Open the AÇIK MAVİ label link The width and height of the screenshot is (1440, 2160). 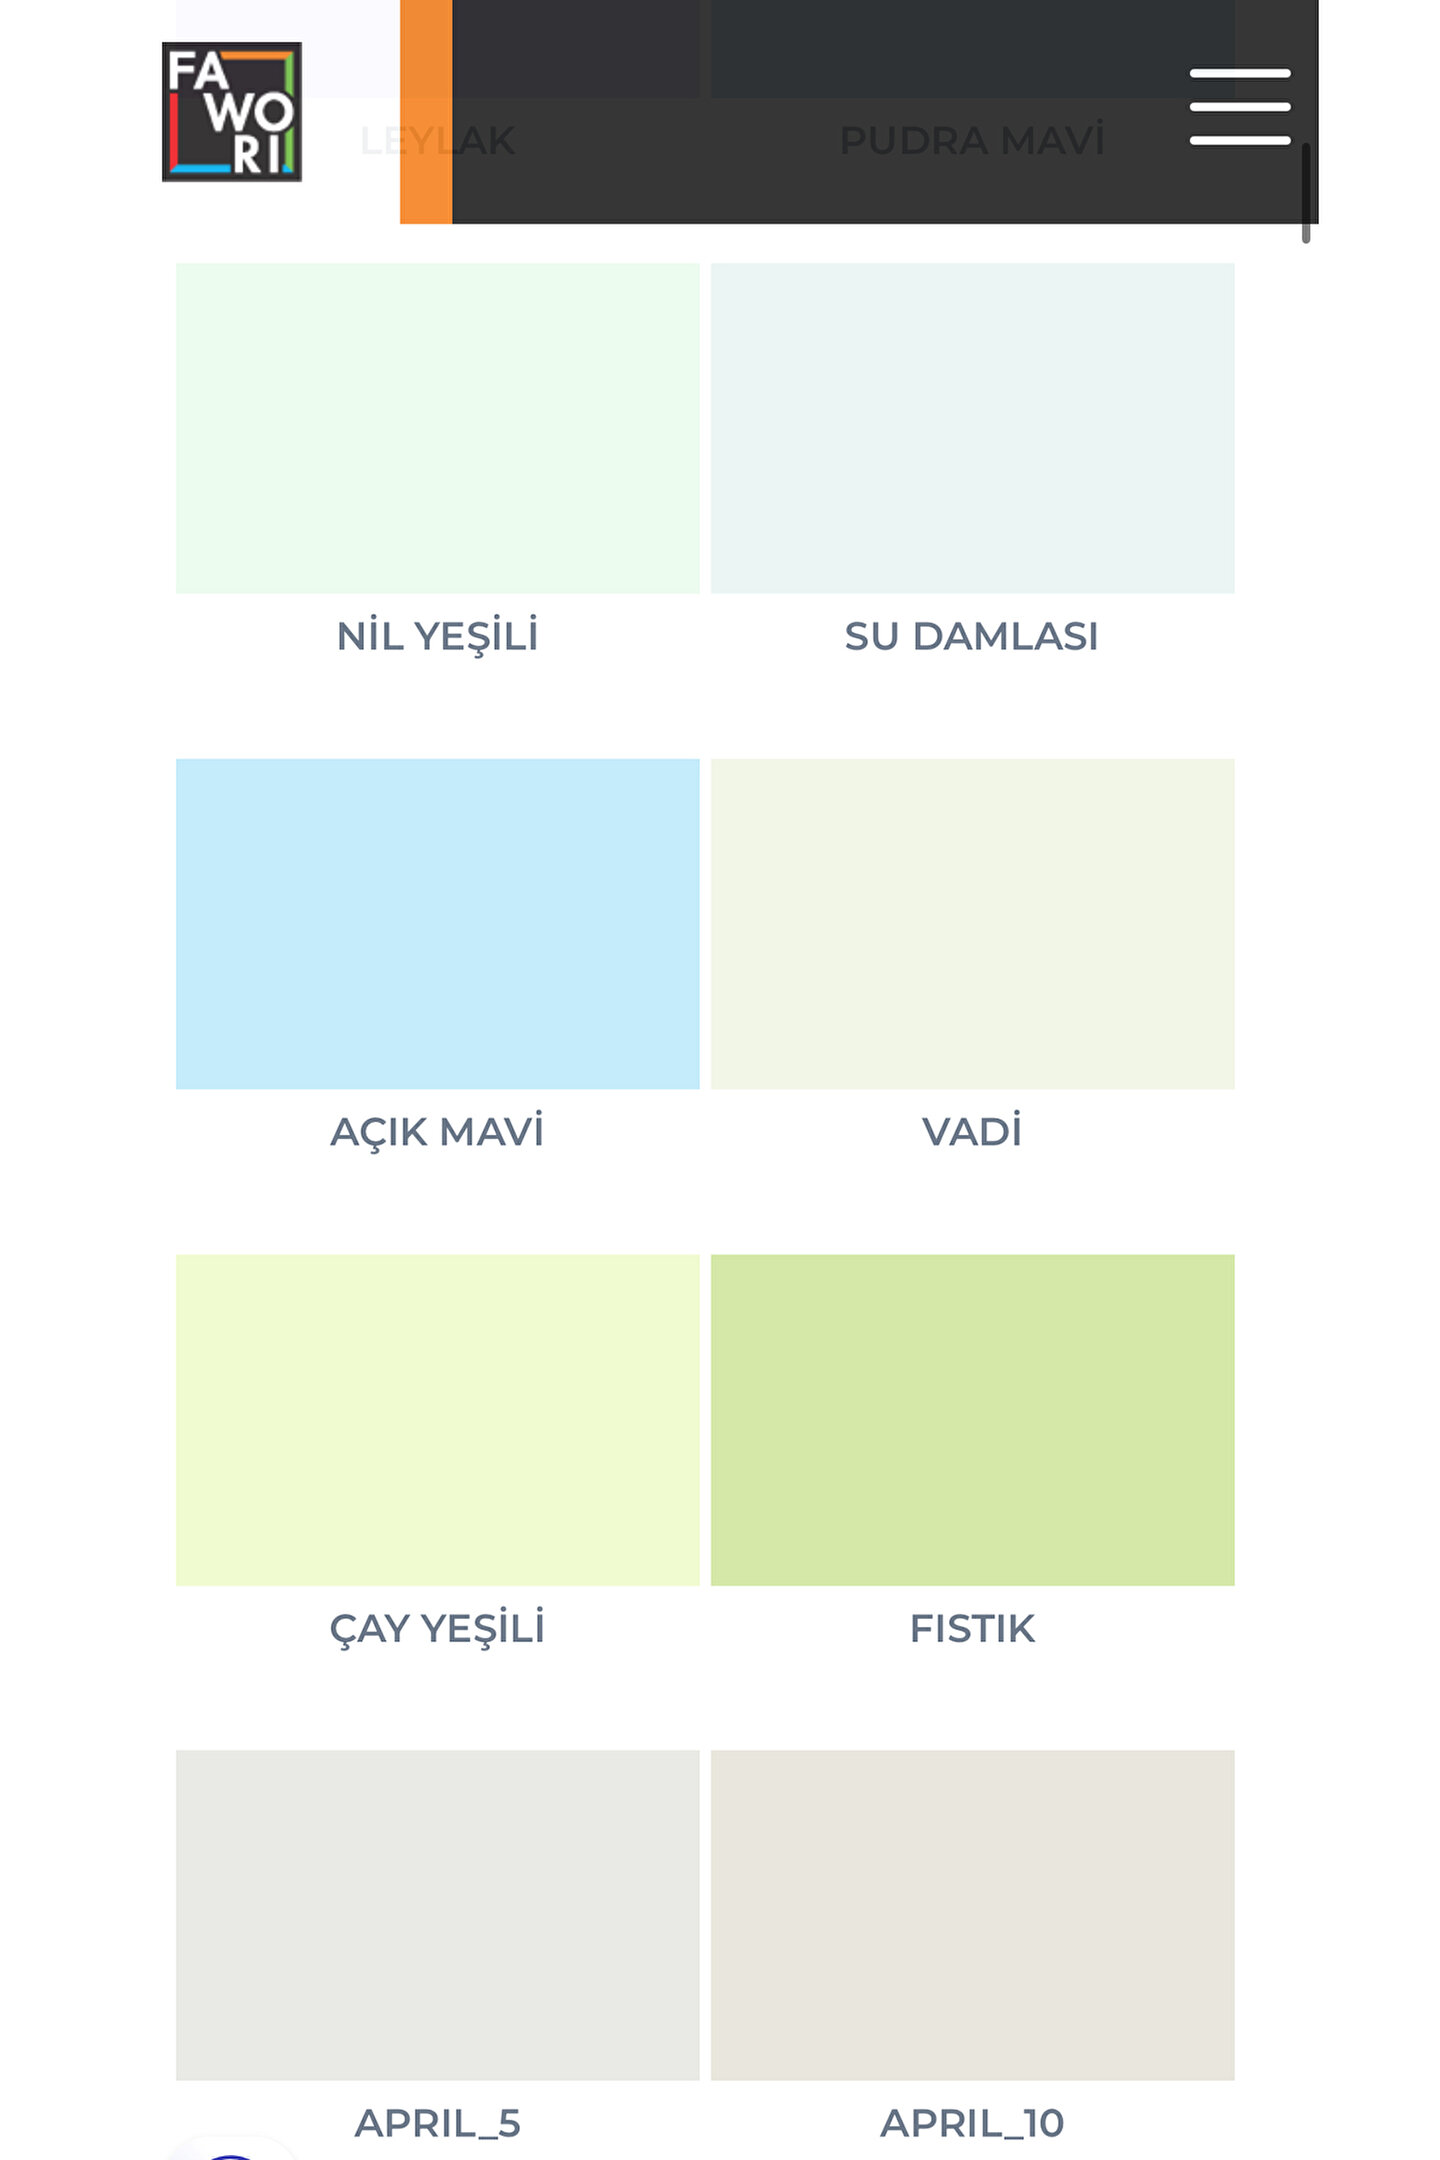pos(437,1132)
